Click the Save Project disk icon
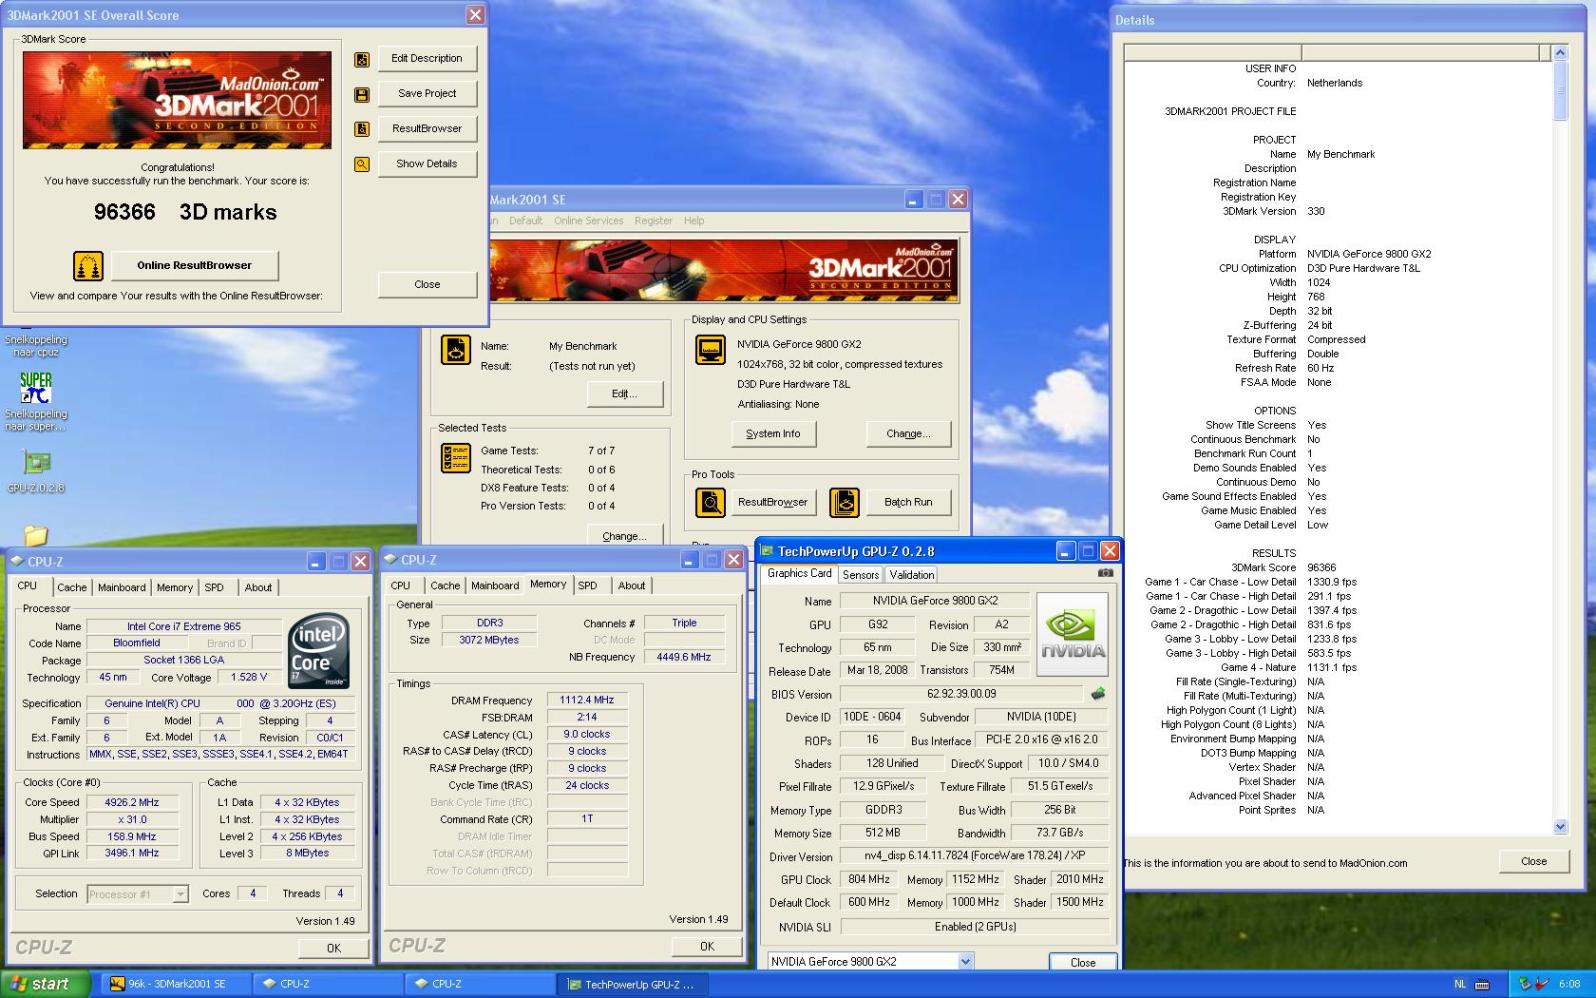 pyautogui.click(x=362, y=95)
